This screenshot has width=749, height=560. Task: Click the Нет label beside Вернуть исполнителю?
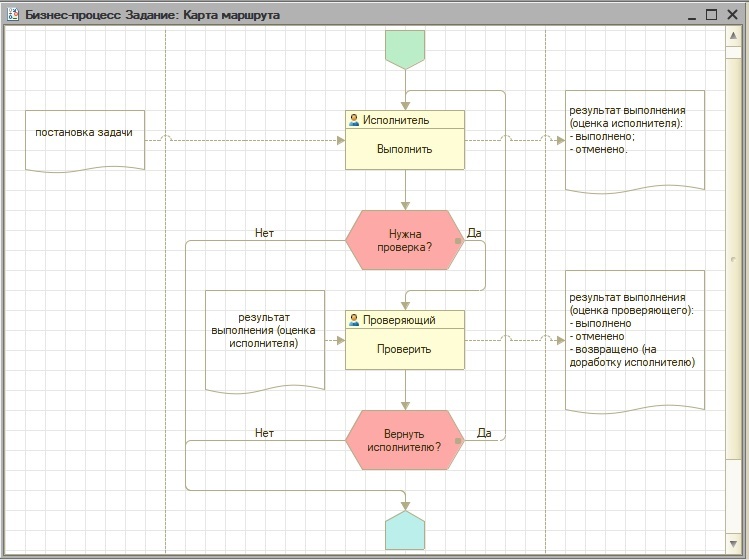(x=264, y=433)
